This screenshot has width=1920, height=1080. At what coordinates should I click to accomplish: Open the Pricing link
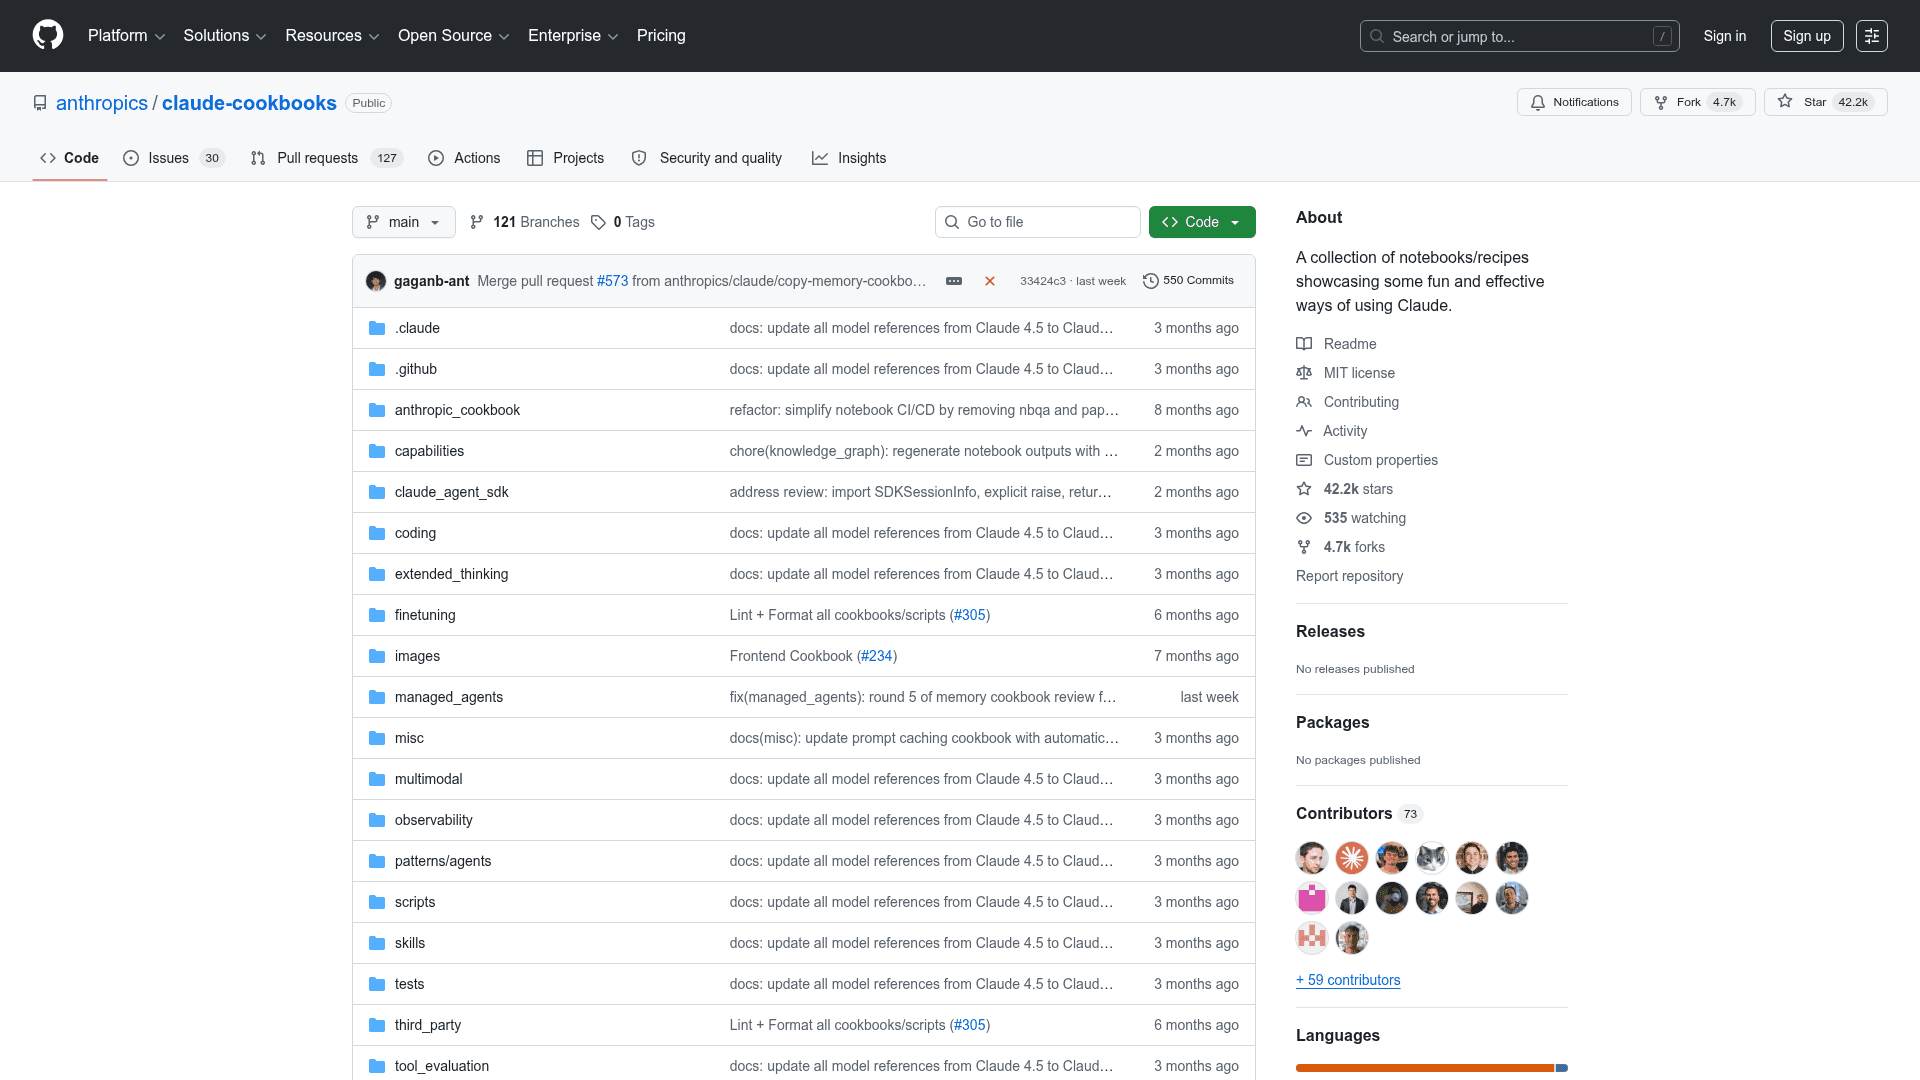coord(661,36)
